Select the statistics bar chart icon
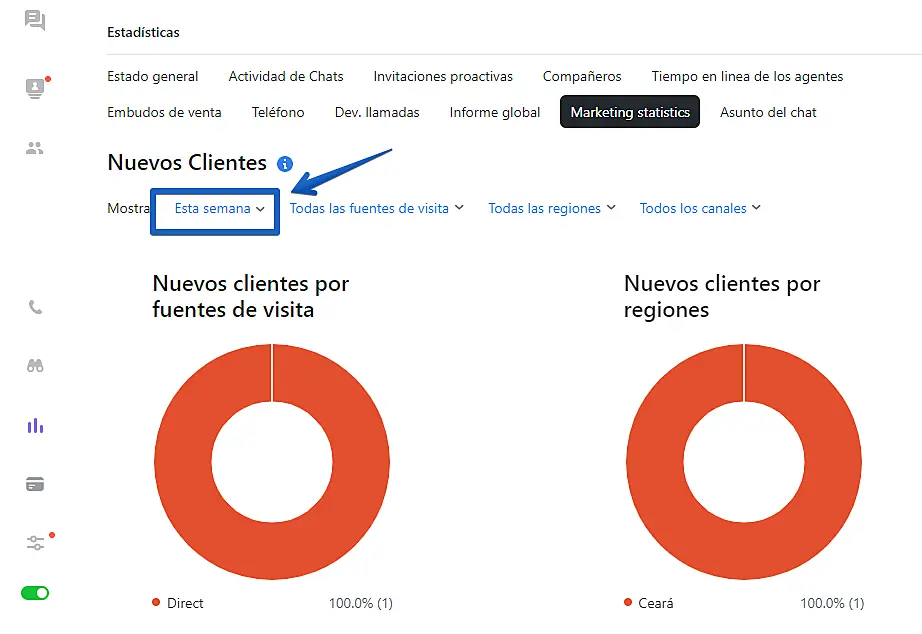This screenshot has height=634, width=922. 35,426
